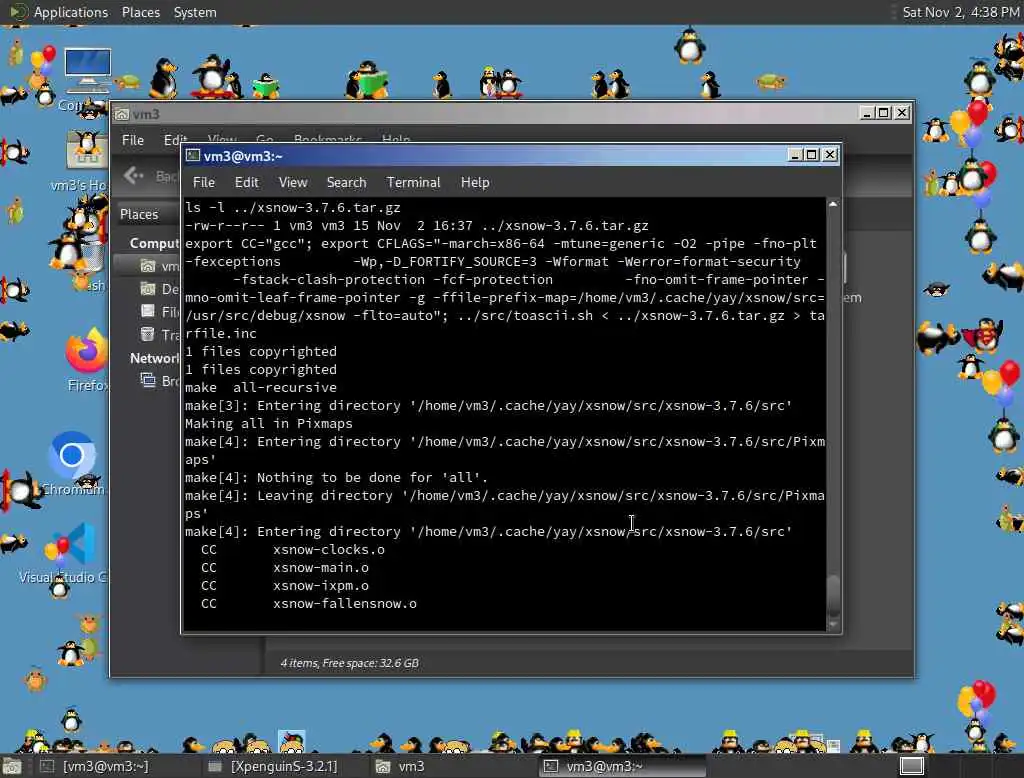Click the clock showing Sat Nov 2, 4:38 PM
Screen dimensions: 1024x778
pyautogui.click(x=960, y=12)
